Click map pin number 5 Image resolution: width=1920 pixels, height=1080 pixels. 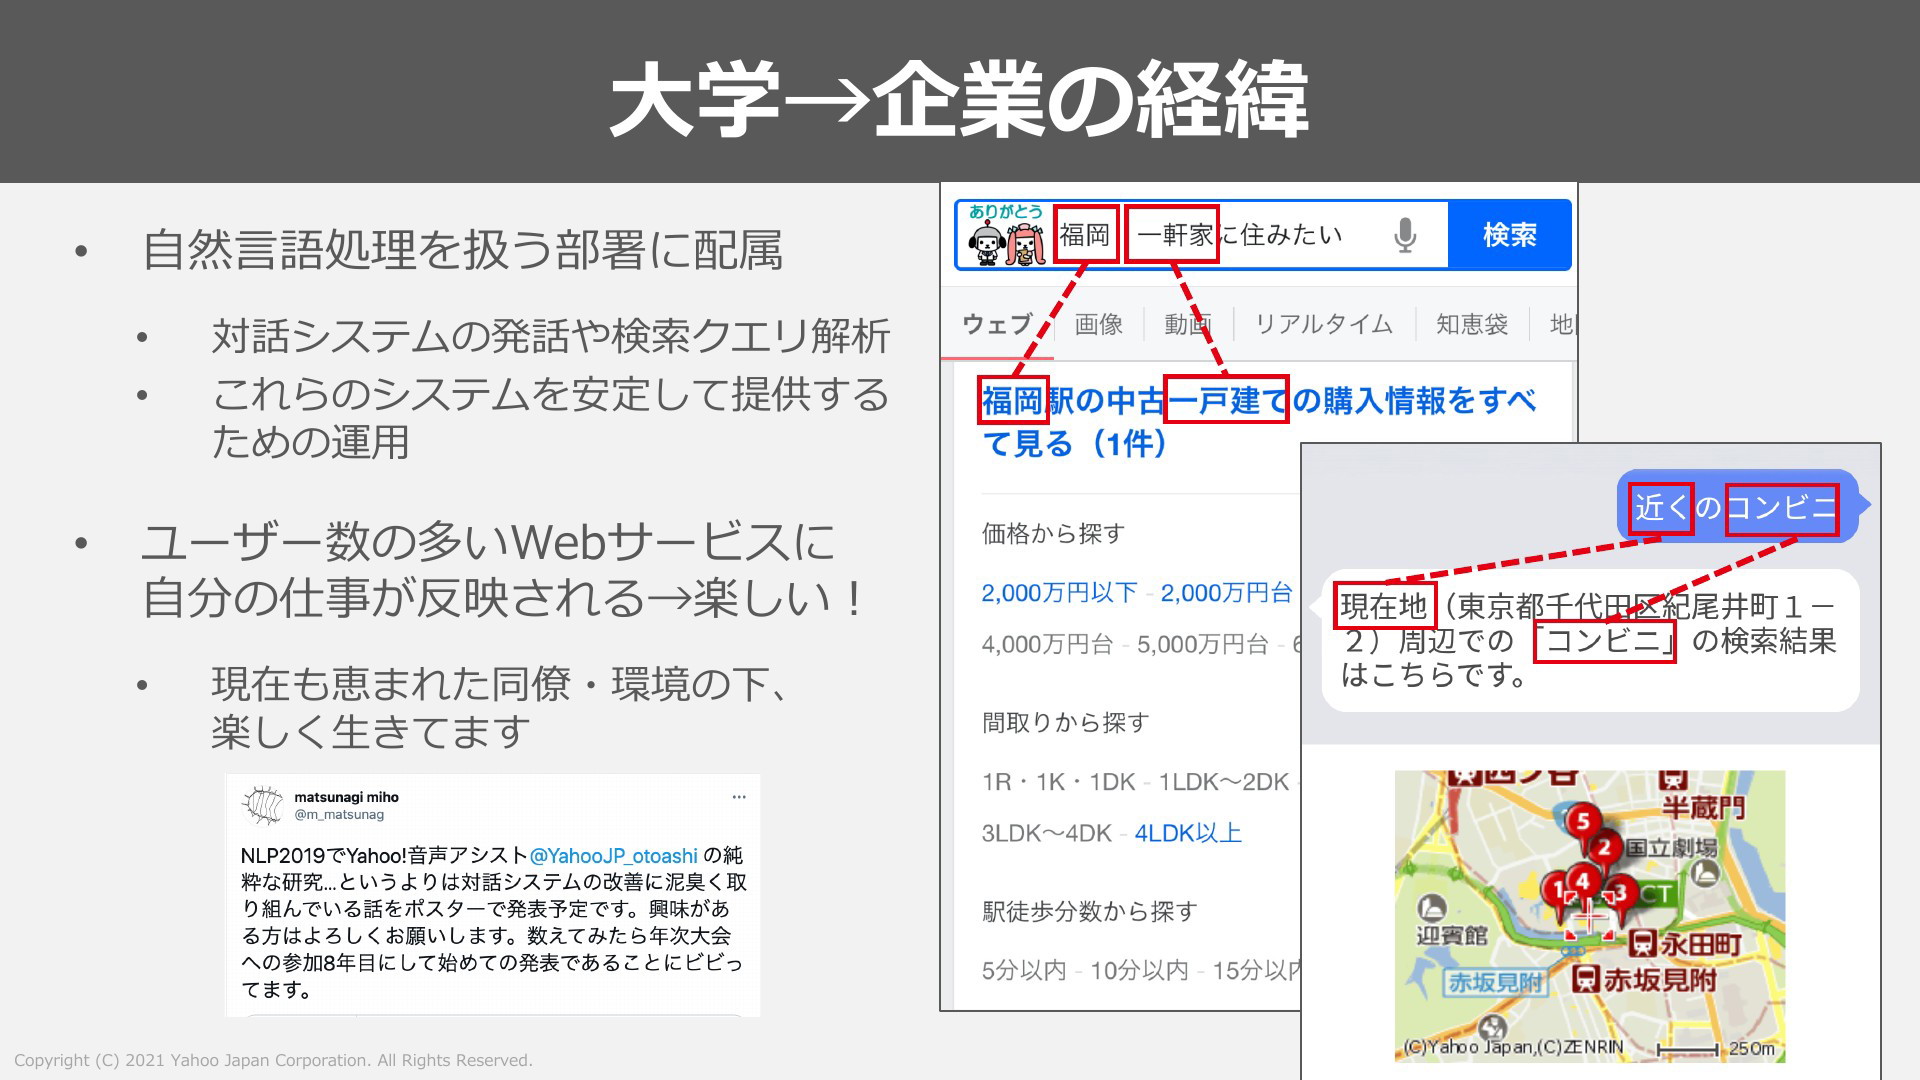pos(1581,824)
